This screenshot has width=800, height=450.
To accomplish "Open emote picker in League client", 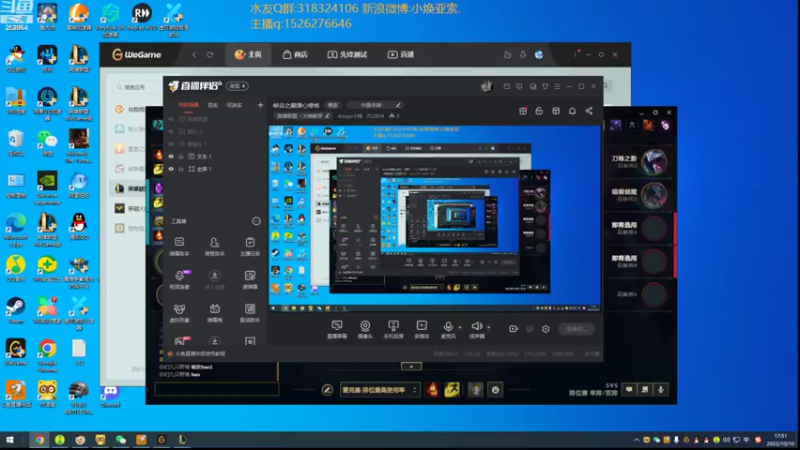I will coord(495,390).
